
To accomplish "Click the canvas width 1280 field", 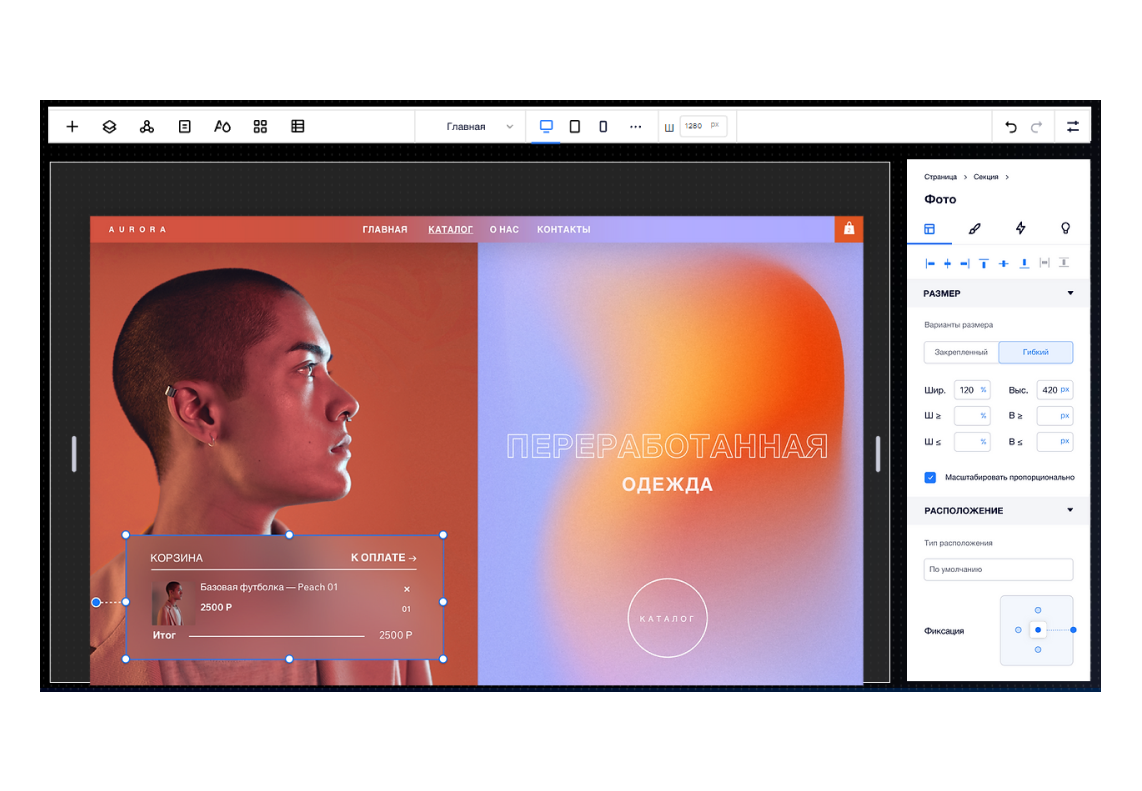I will click(x=703, y=126).
